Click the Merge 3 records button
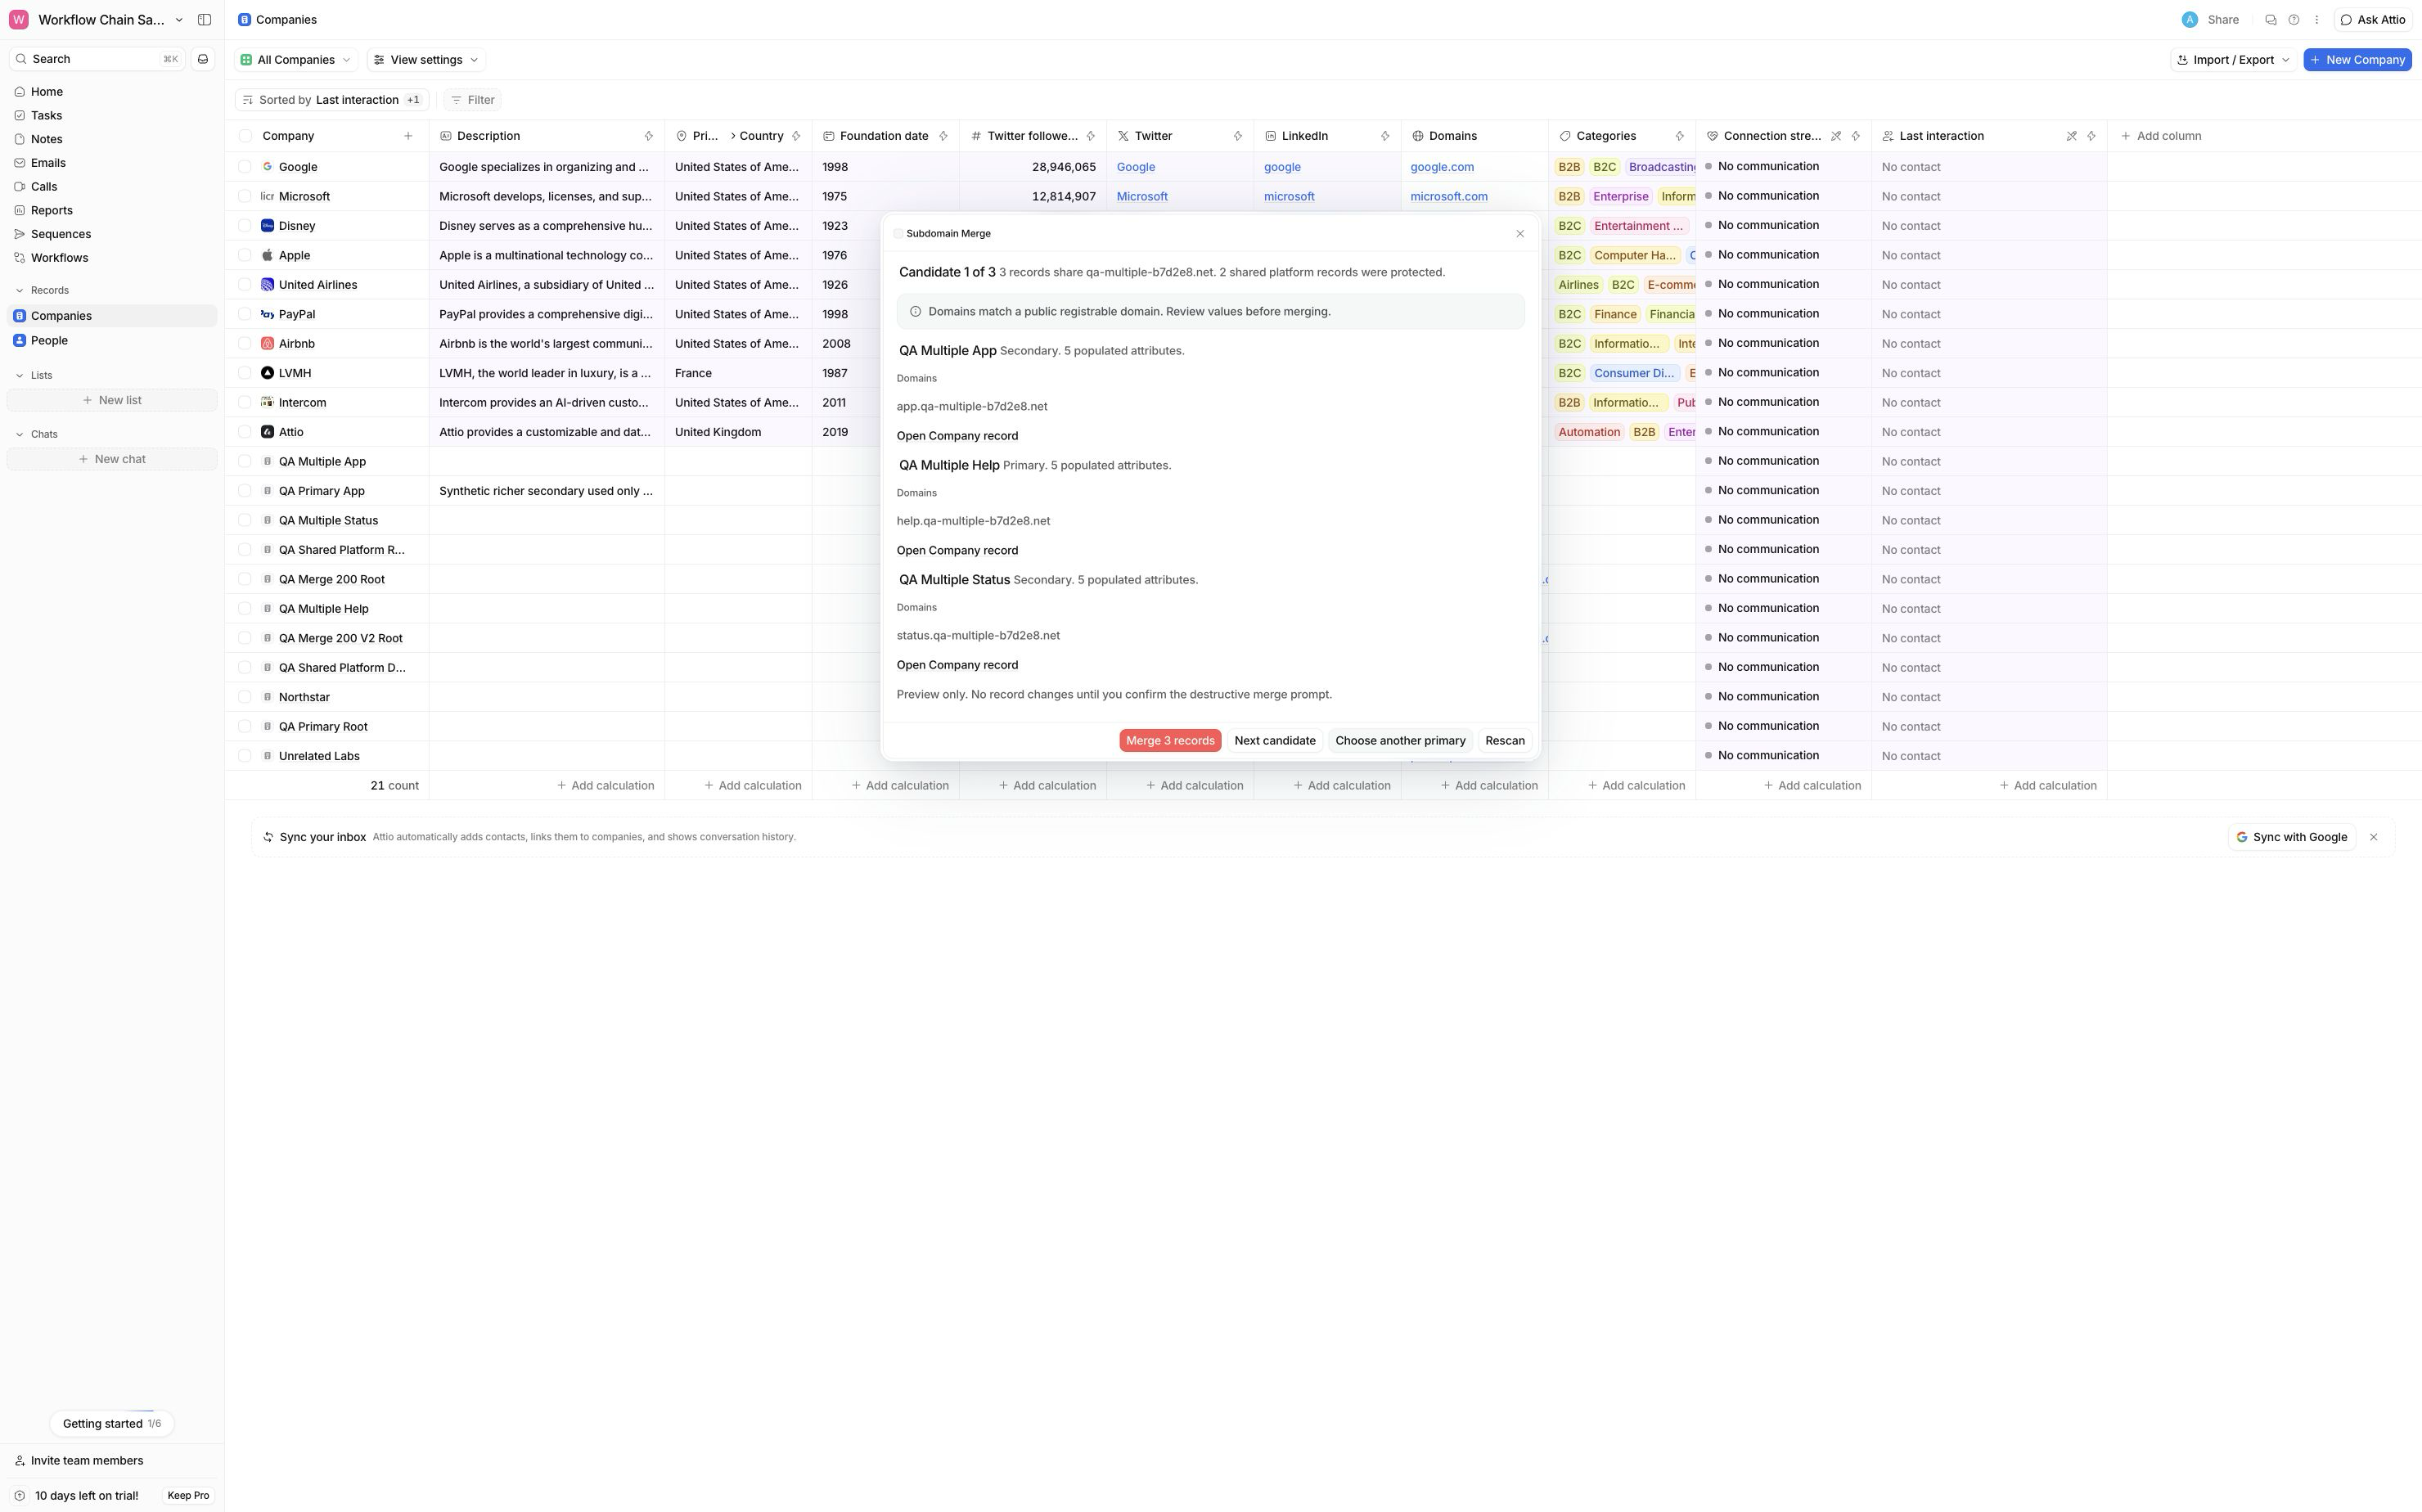This screenshot has height=1512, width=2422. click(x=1170, y=741)
